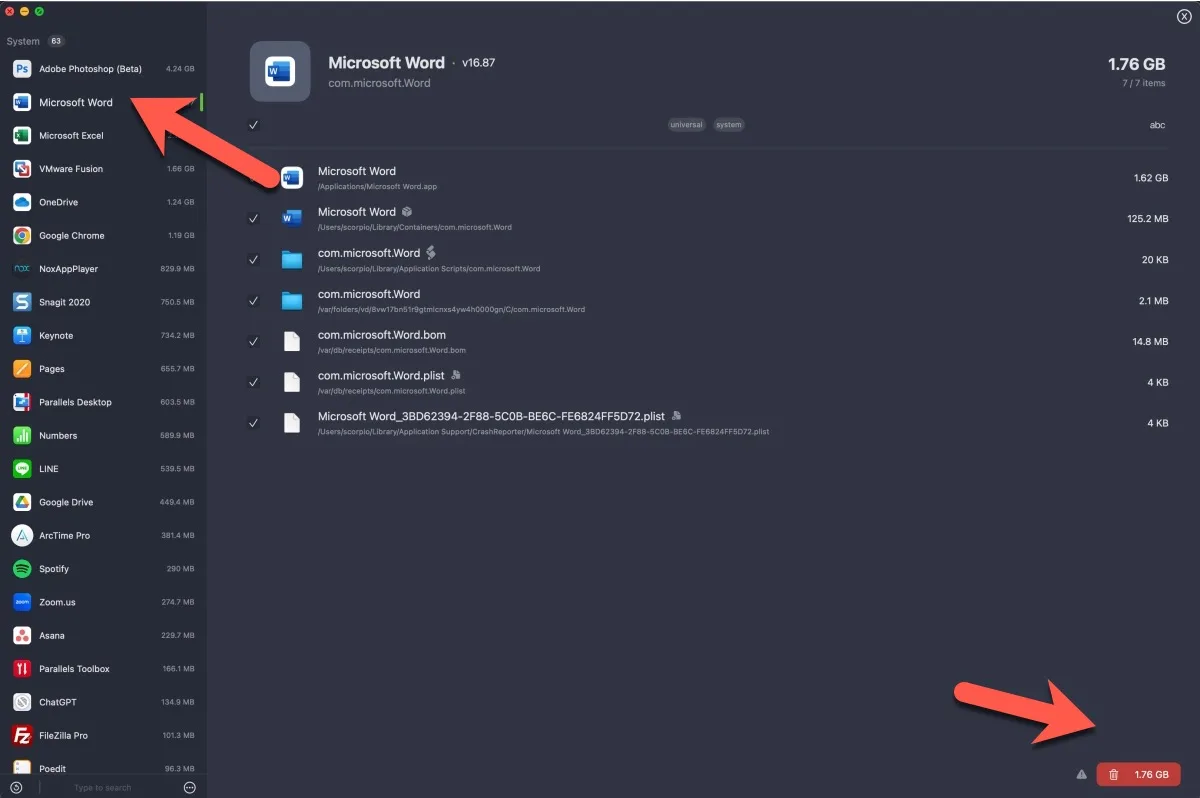Open the more options ellipsis menu

pyautogui.click(x=190, y=788)
